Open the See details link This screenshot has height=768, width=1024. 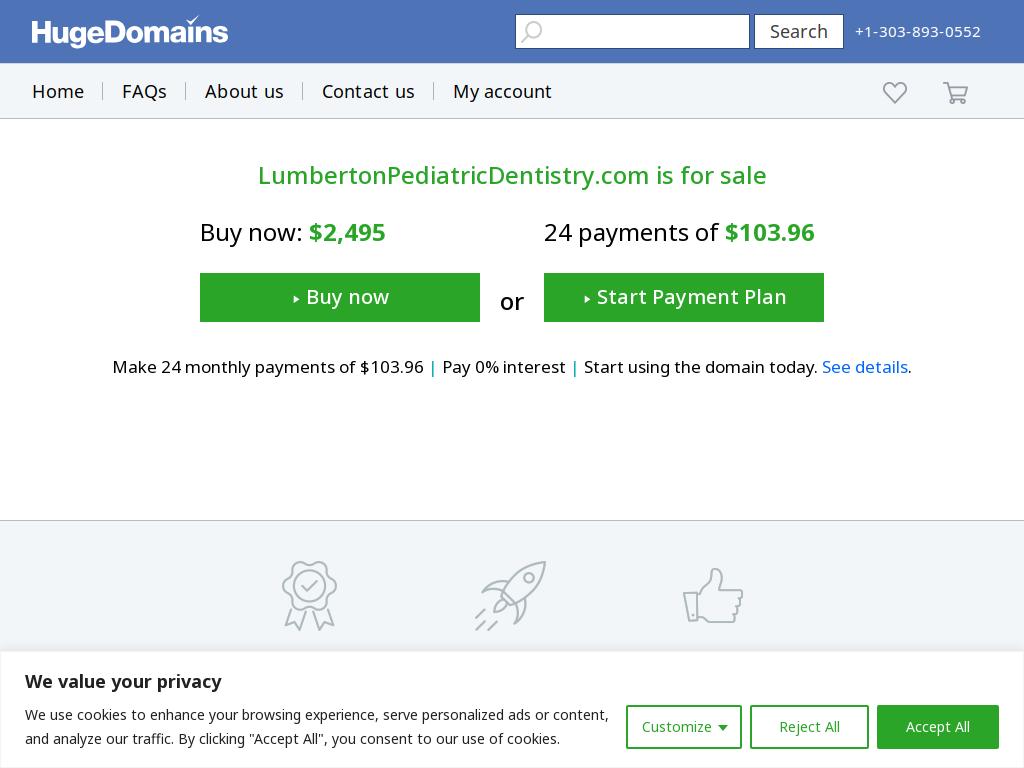[x=865, y=367]
